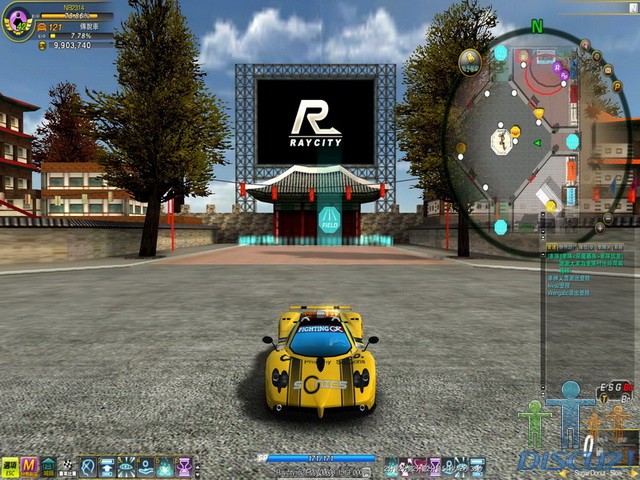Image resolution: width=640 pixels, height=480 pixels.
Task: Open the garage house icon
Action: click(49, 467)
